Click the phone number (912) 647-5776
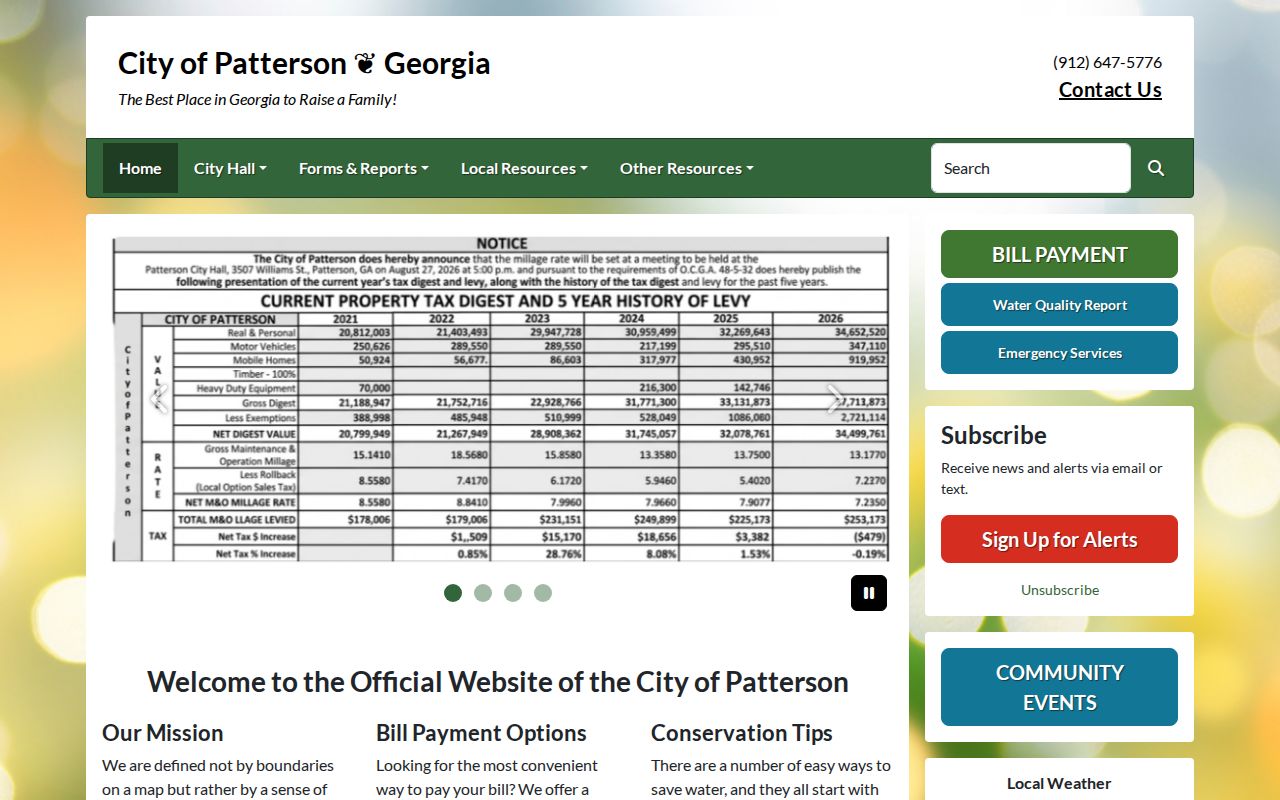Image resolution: width=1280 pixels, height=800 pixels. click(x=1107, y=62)
